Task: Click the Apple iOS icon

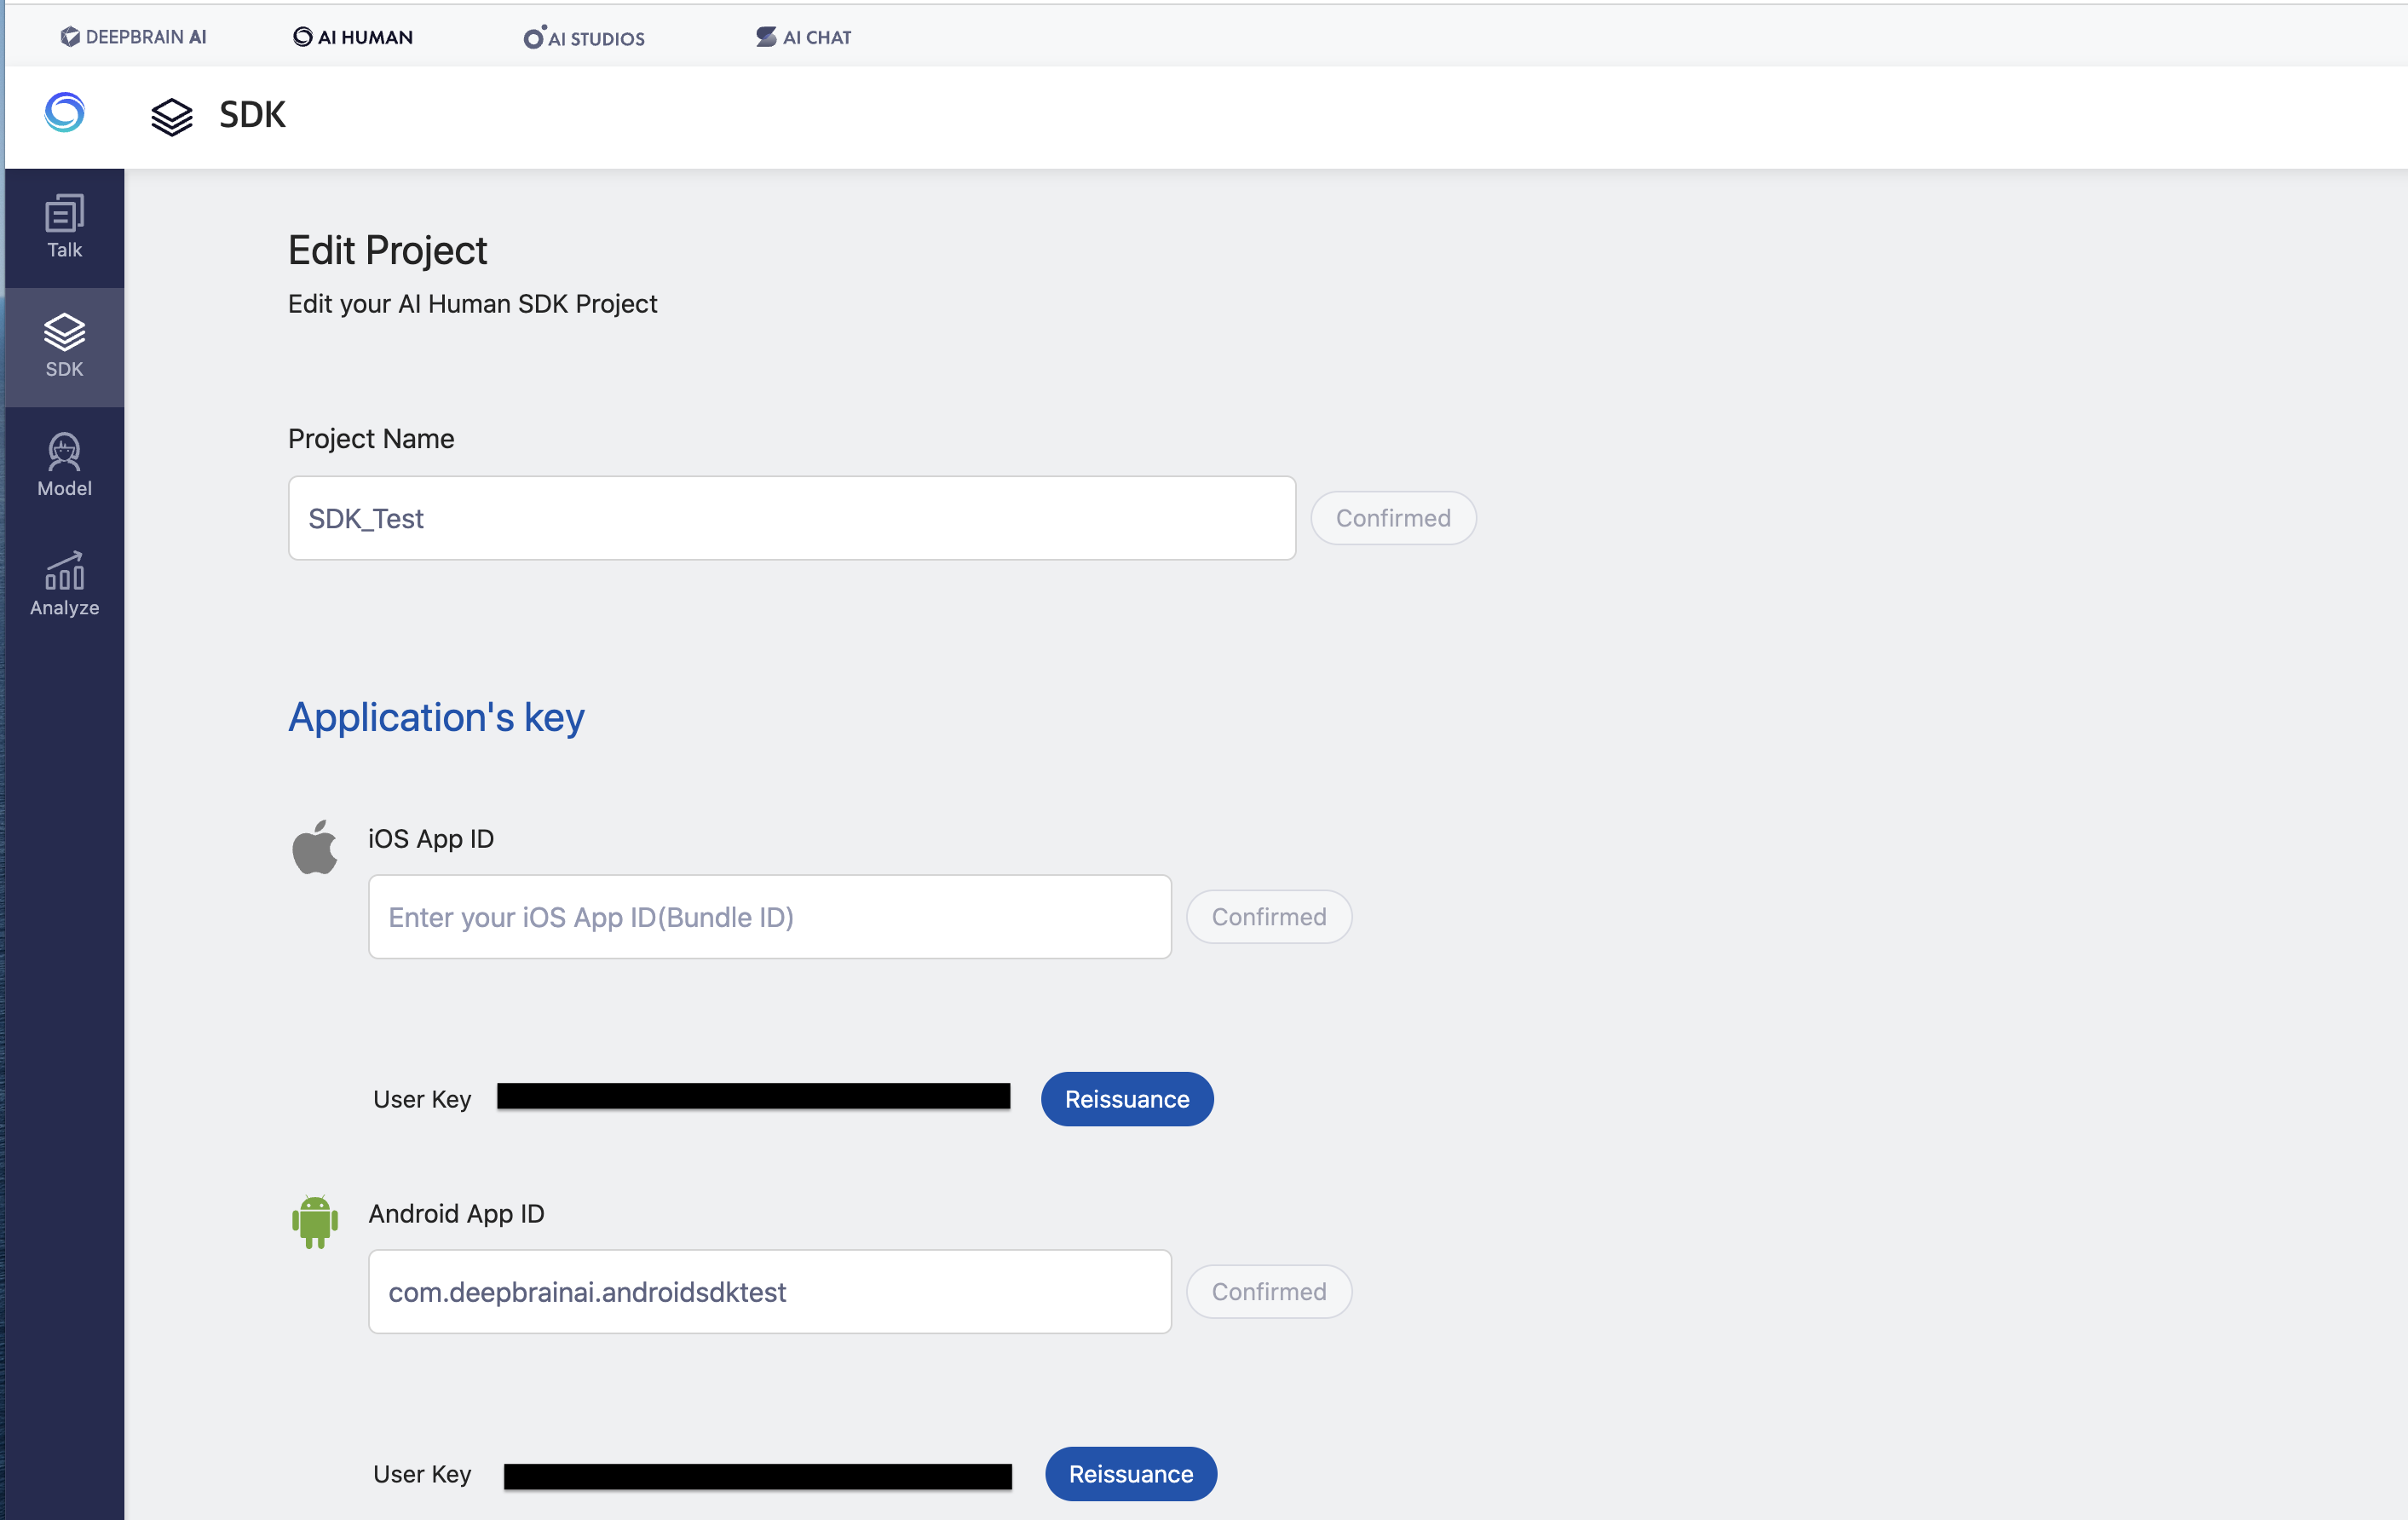Action: coord(315,848)
